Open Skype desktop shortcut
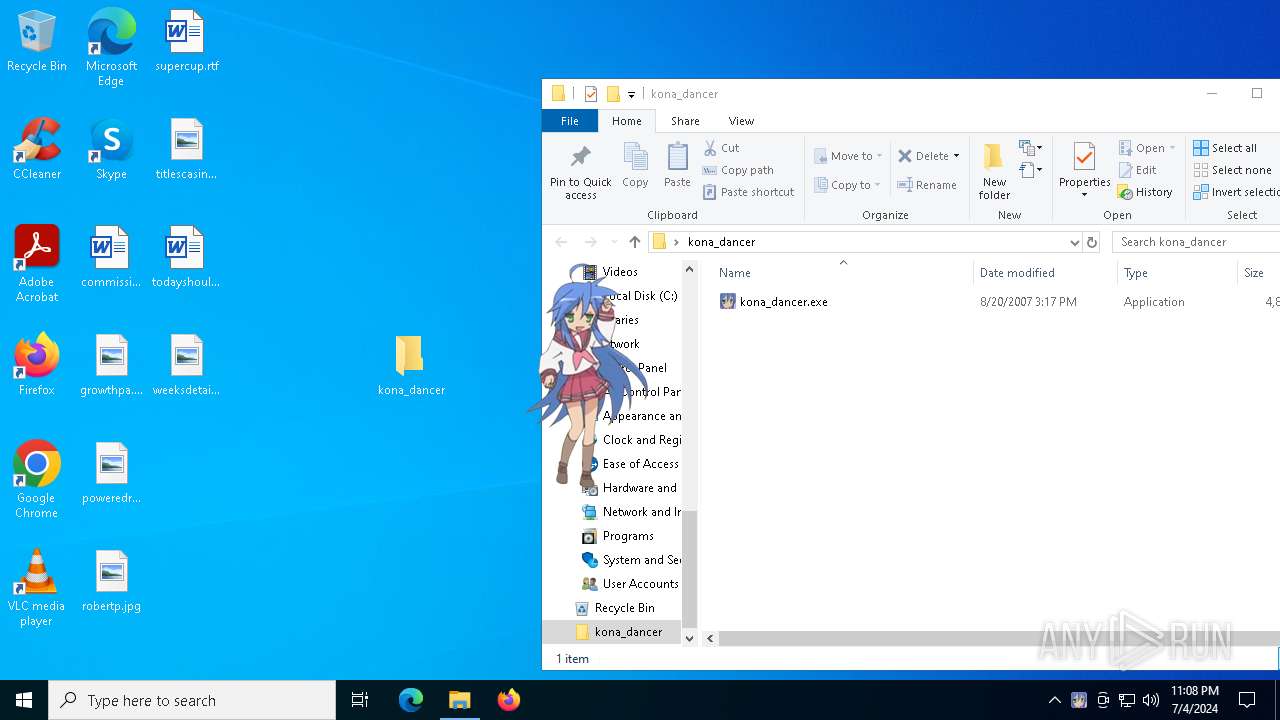1280x720 pixels. click(x=111, y=150)
